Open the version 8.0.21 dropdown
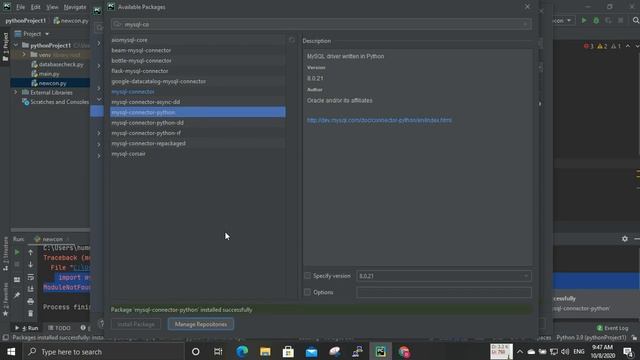Image resolution: width=640 pixels, height=360 pixels. (444, 276)
